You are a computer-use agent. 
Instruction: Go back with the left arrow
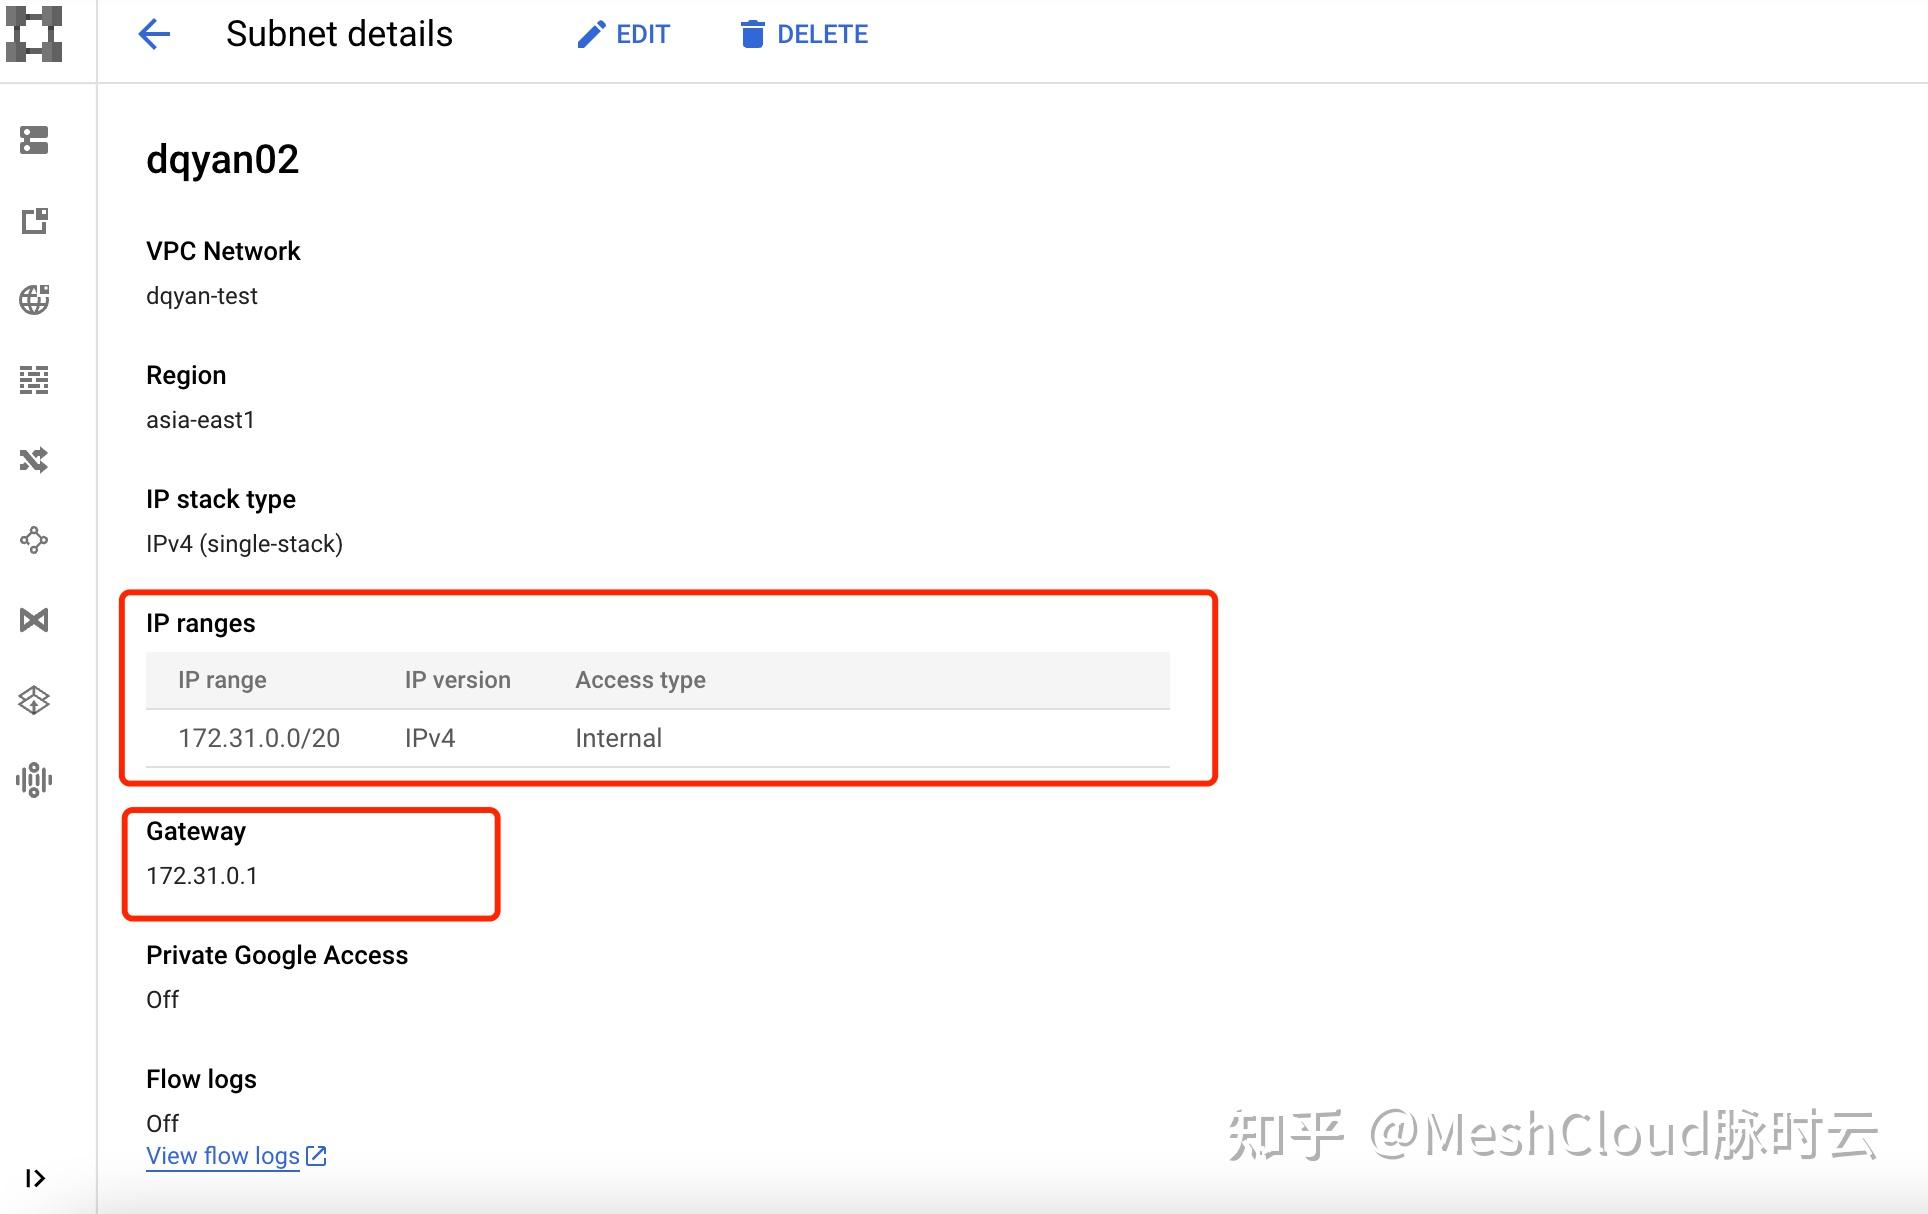[x=154, y=34]
